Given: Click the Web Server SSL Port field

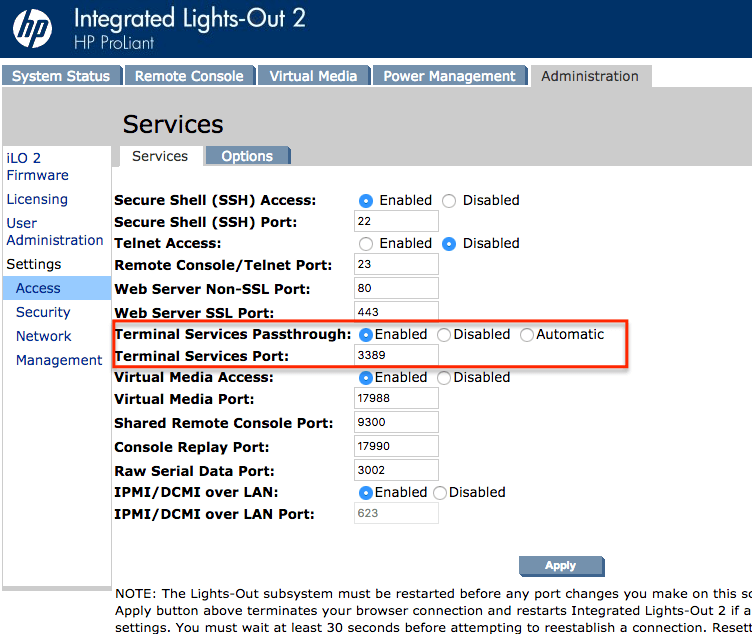Looking at the screenshot, I should [x=396, y=311].
